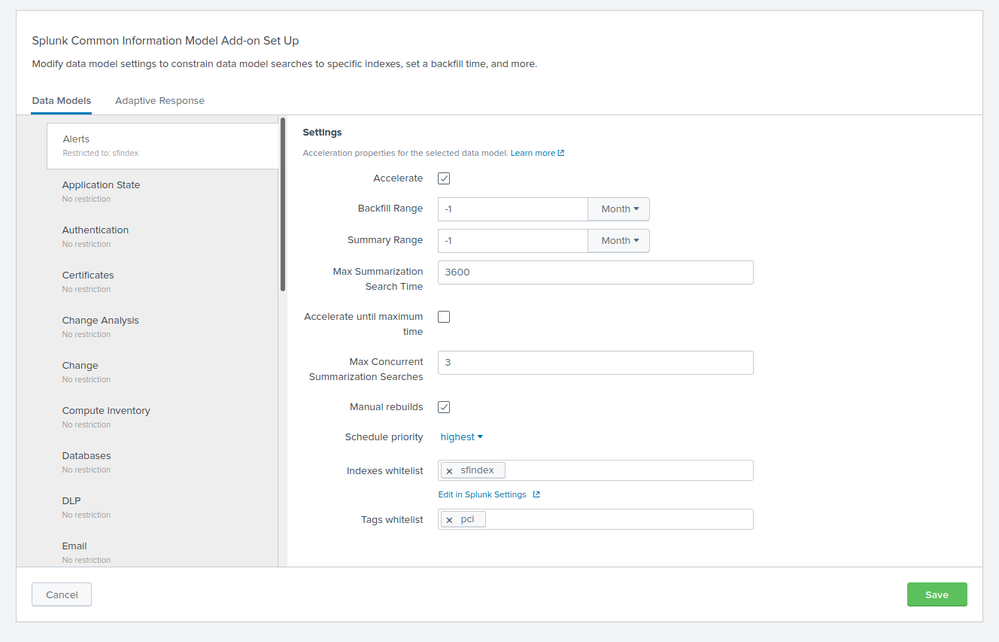This screenshot has width=999, height=642.
Task: Change Schedule priority from highest
Action: pyautogui.click(x=461, y=437)
